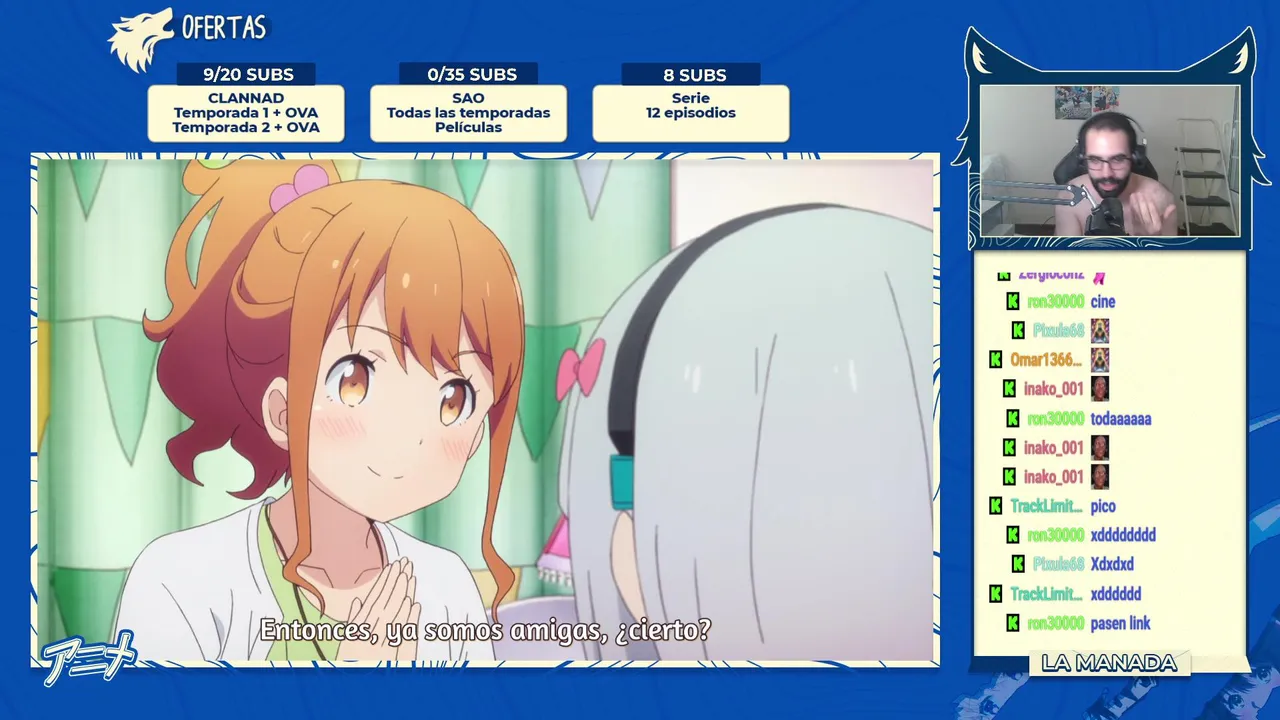Open the CLANNAD offer card
The width and height of the screenshot is (1280, 720).
coord(246,113)
